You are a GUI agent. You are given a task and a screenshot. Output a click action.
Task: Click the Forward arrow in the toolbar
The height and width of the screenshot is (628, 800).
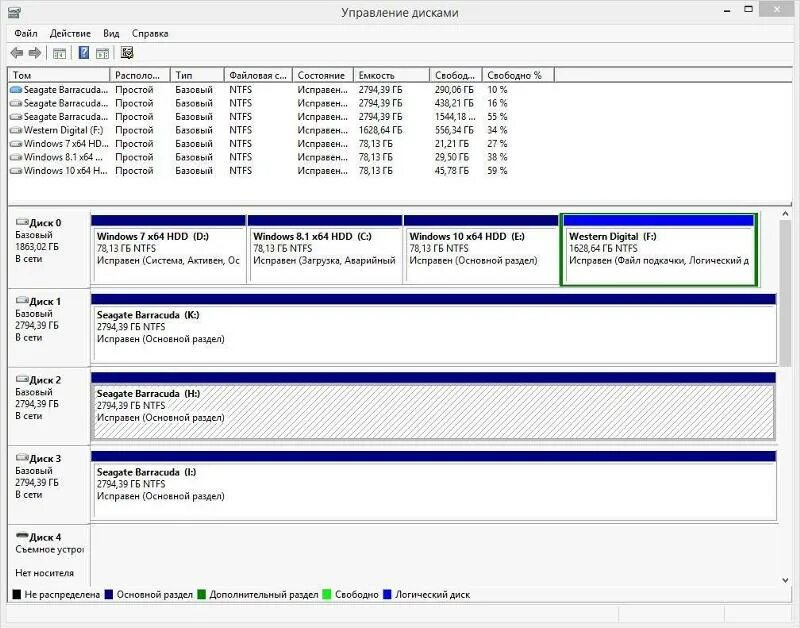(x=35, y=53)
